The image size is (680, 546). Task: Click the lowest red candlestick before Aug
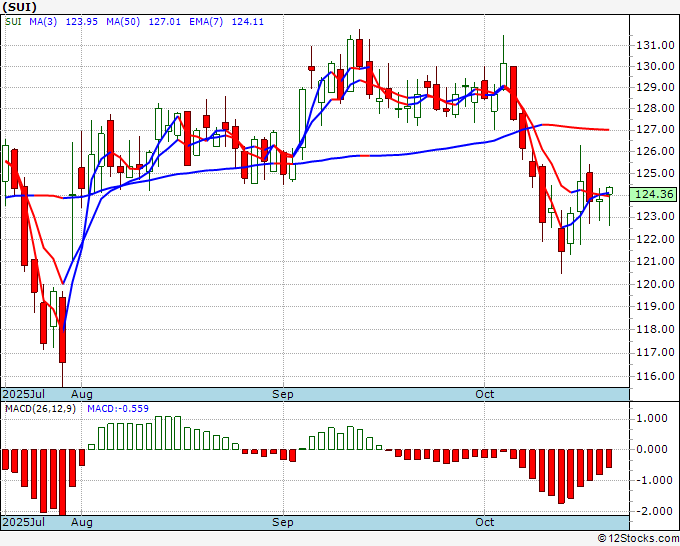pyautogui.click(x=62, y=330)
